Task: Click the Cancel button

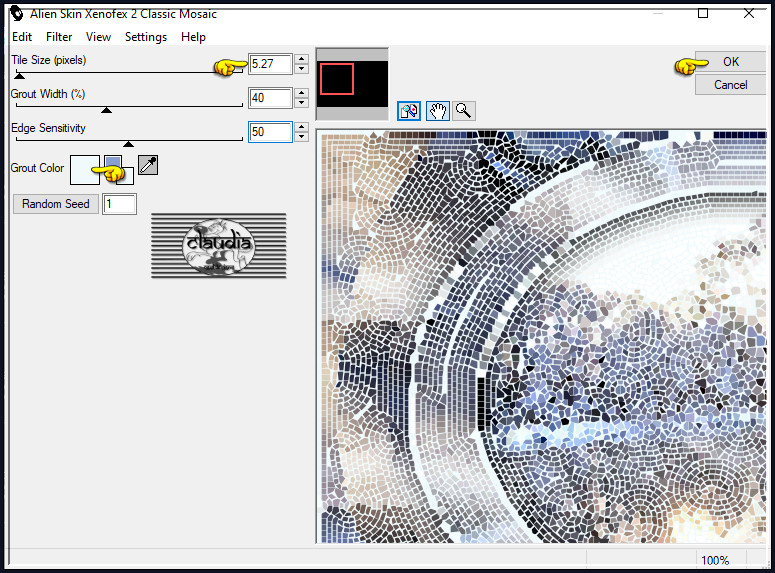Action: click(x=731, y=85)
